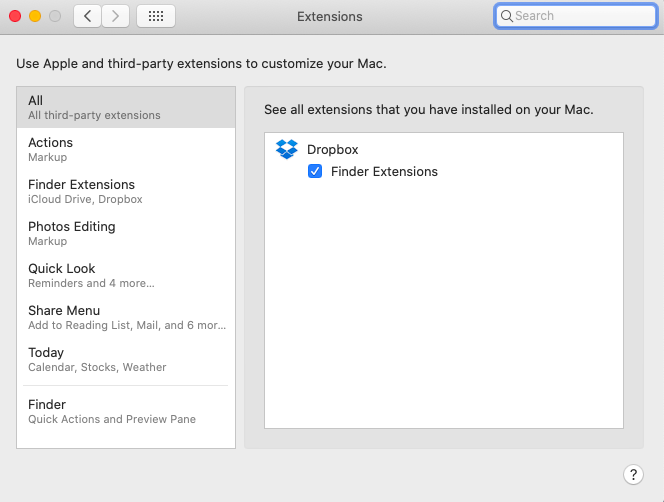This screenshot has width=664, height=502.
Task: Choose the Quick Look category
Action: coord(125,275)
